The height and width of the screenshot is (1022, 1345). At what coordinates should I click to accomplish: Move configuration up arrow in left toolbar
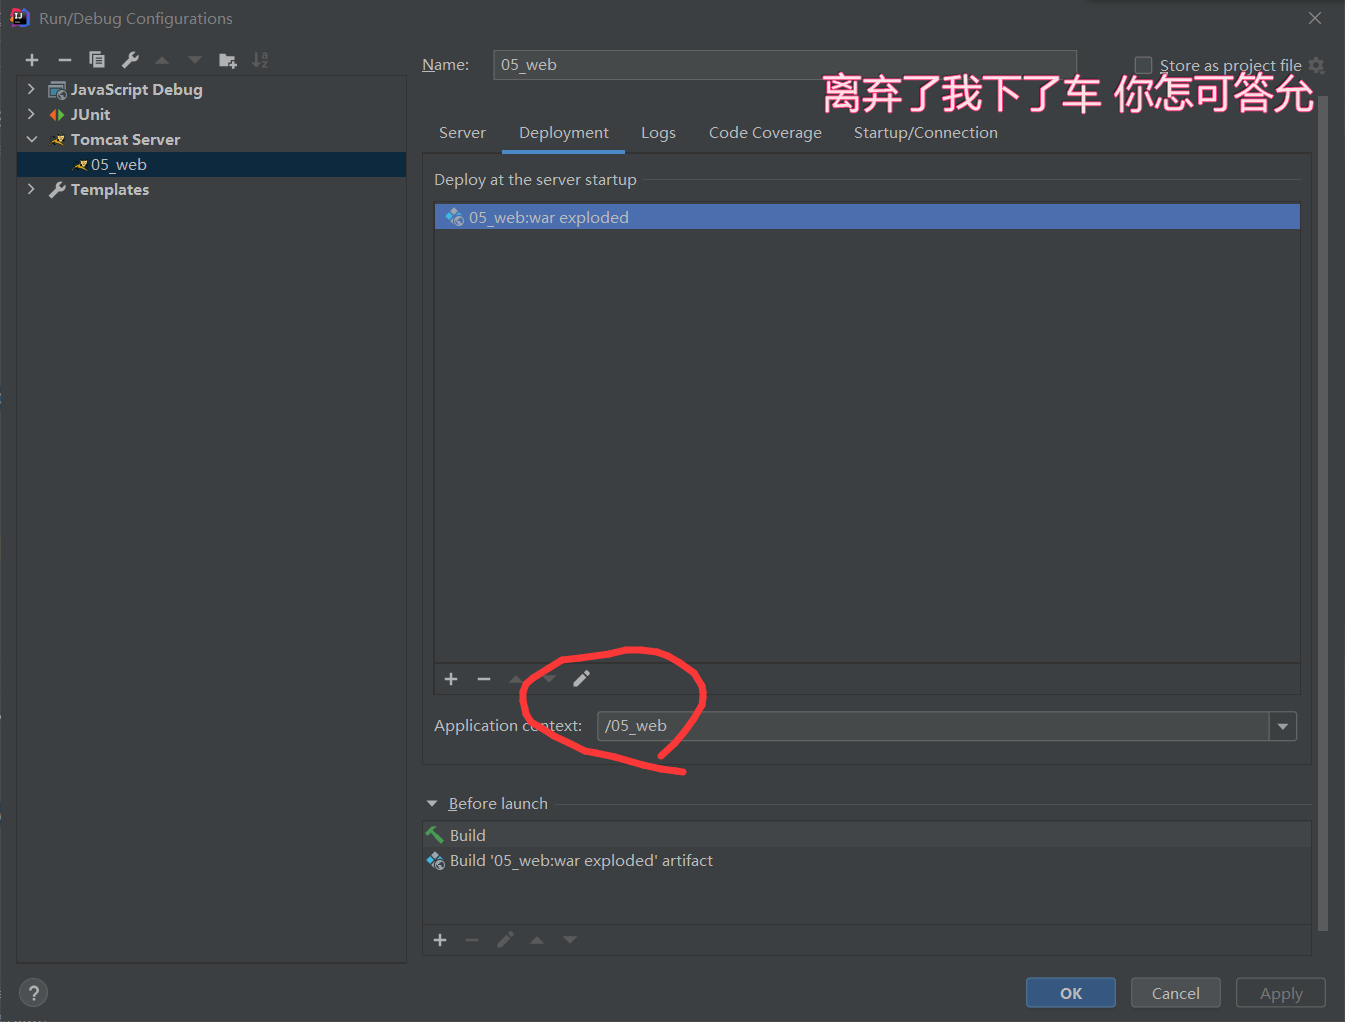(x=162, y=60)
